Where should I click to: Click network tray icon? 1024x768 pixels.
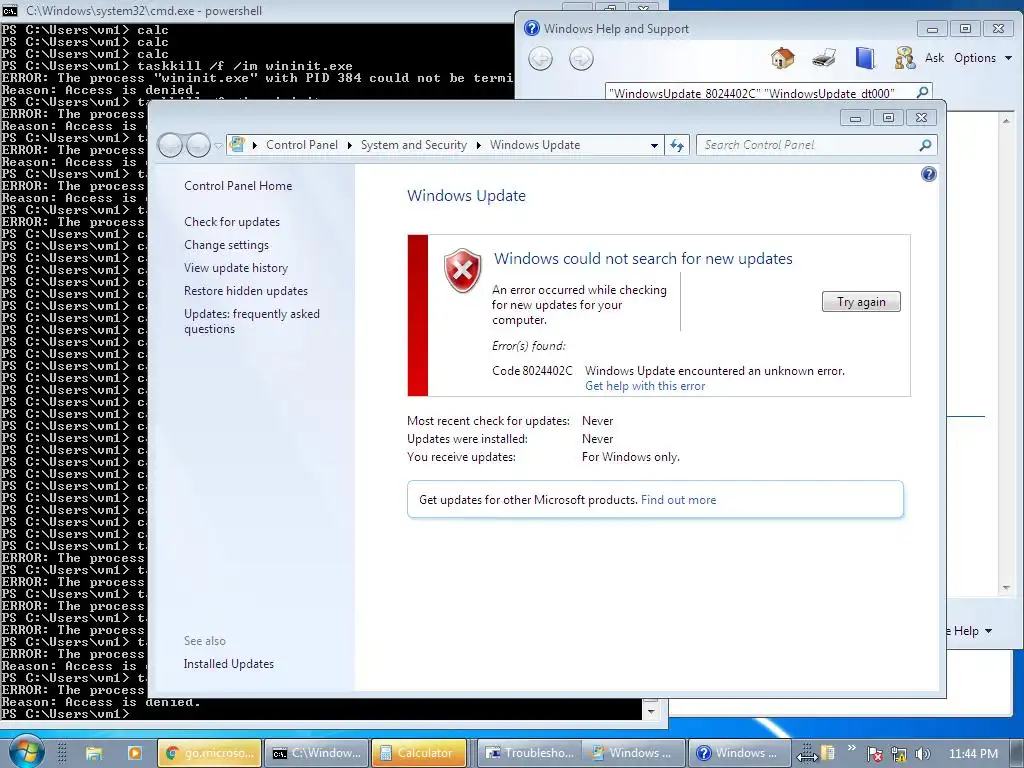pyautogui.click(x=899, y=754)
